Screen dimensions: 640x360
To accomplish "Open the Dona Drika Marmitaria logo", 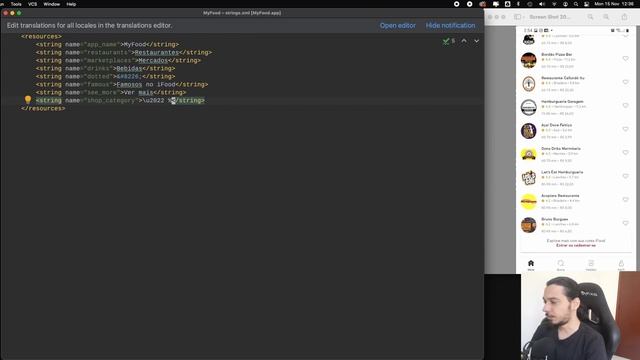I will tap(529, 154).
